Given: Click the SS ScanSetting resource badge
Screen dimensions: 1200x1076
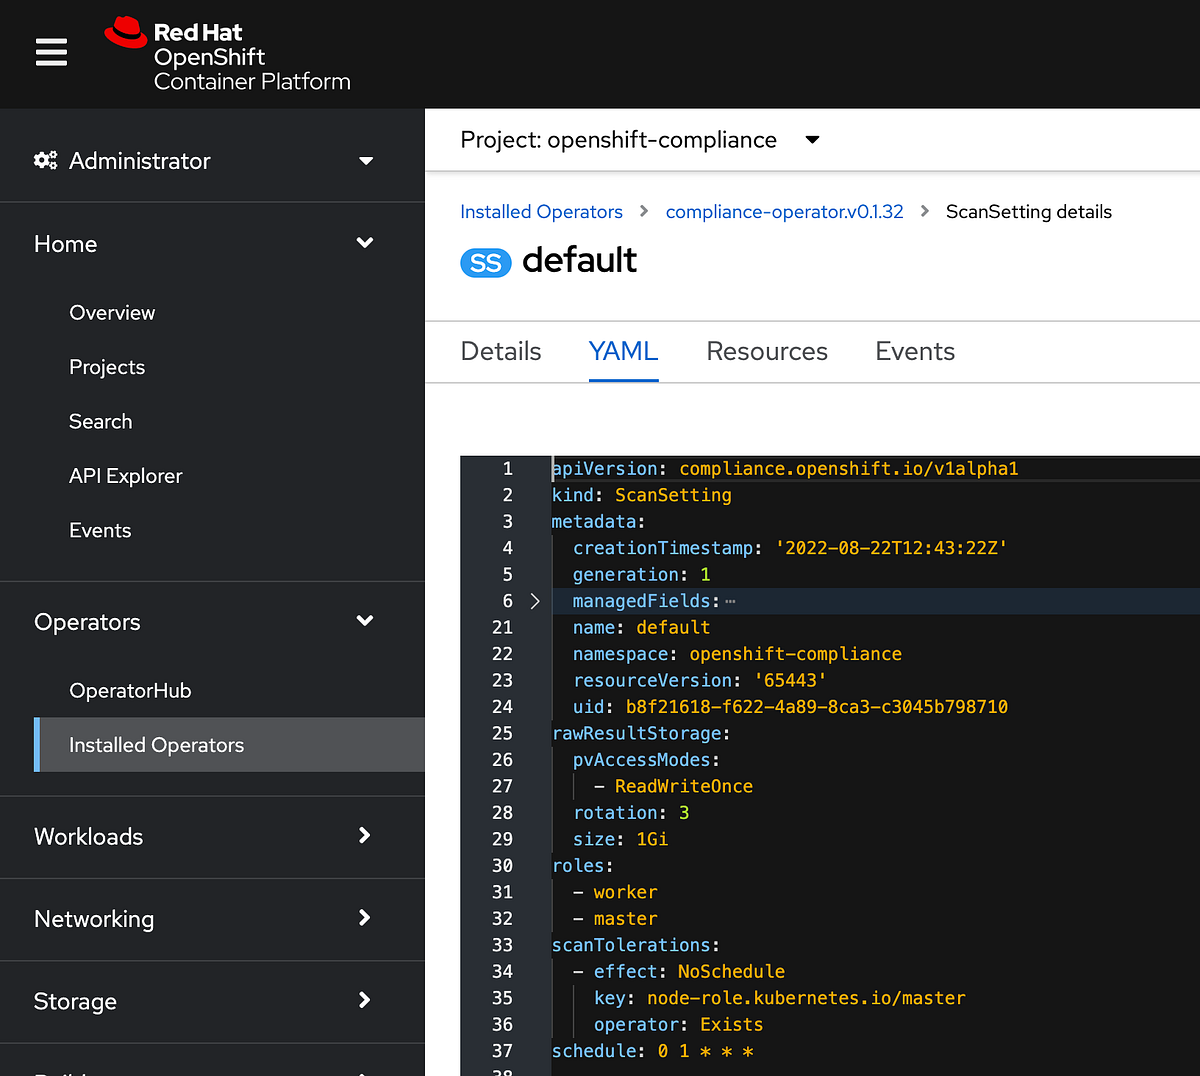Looking at the screenshot, I should click(485, 262).
